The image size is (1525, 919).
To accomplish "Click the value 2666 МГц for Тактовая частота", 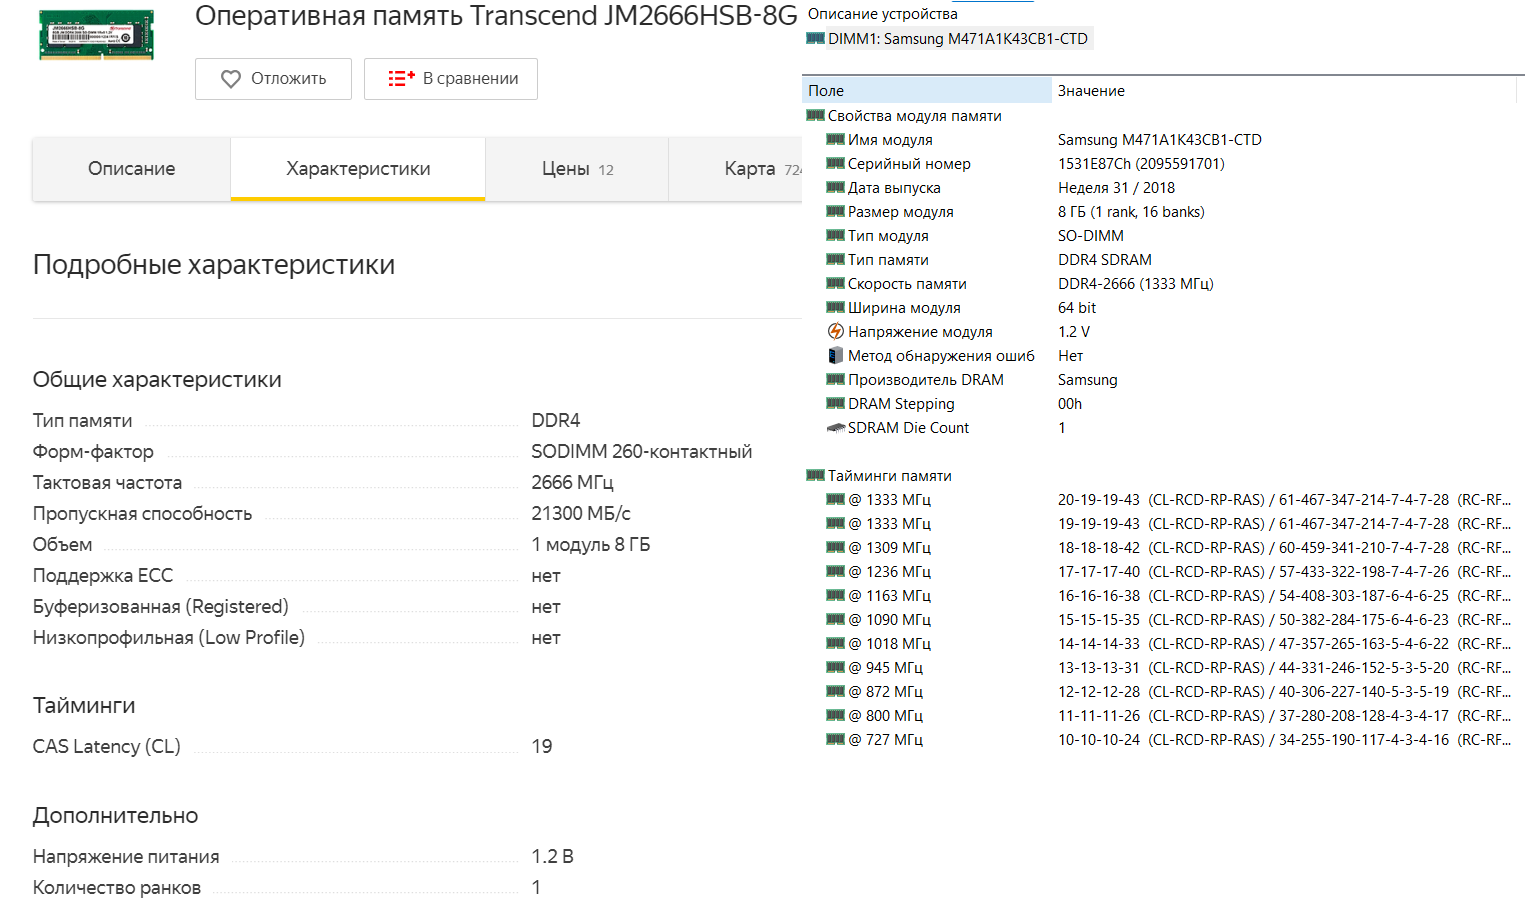I will (573, 483).
